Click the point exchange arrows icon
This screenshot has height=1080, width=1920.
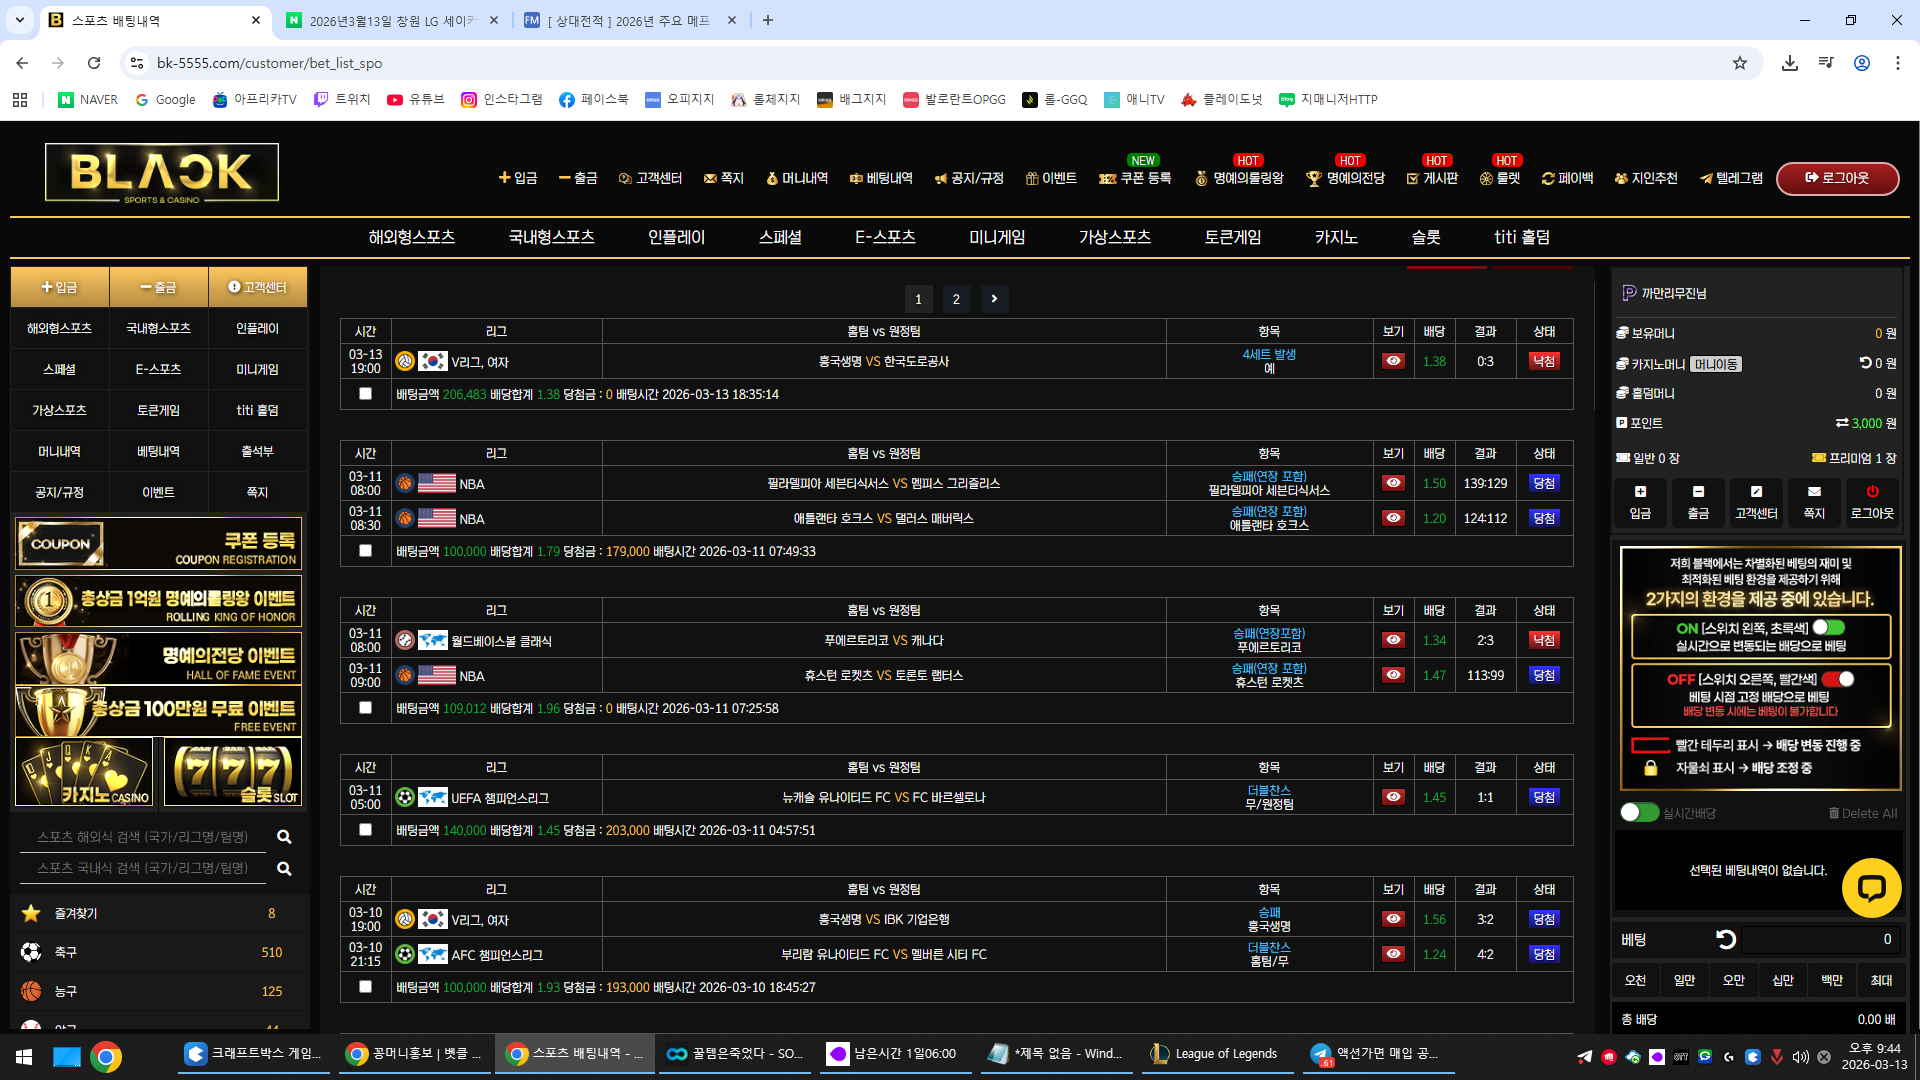click(x=1841, y=423)
